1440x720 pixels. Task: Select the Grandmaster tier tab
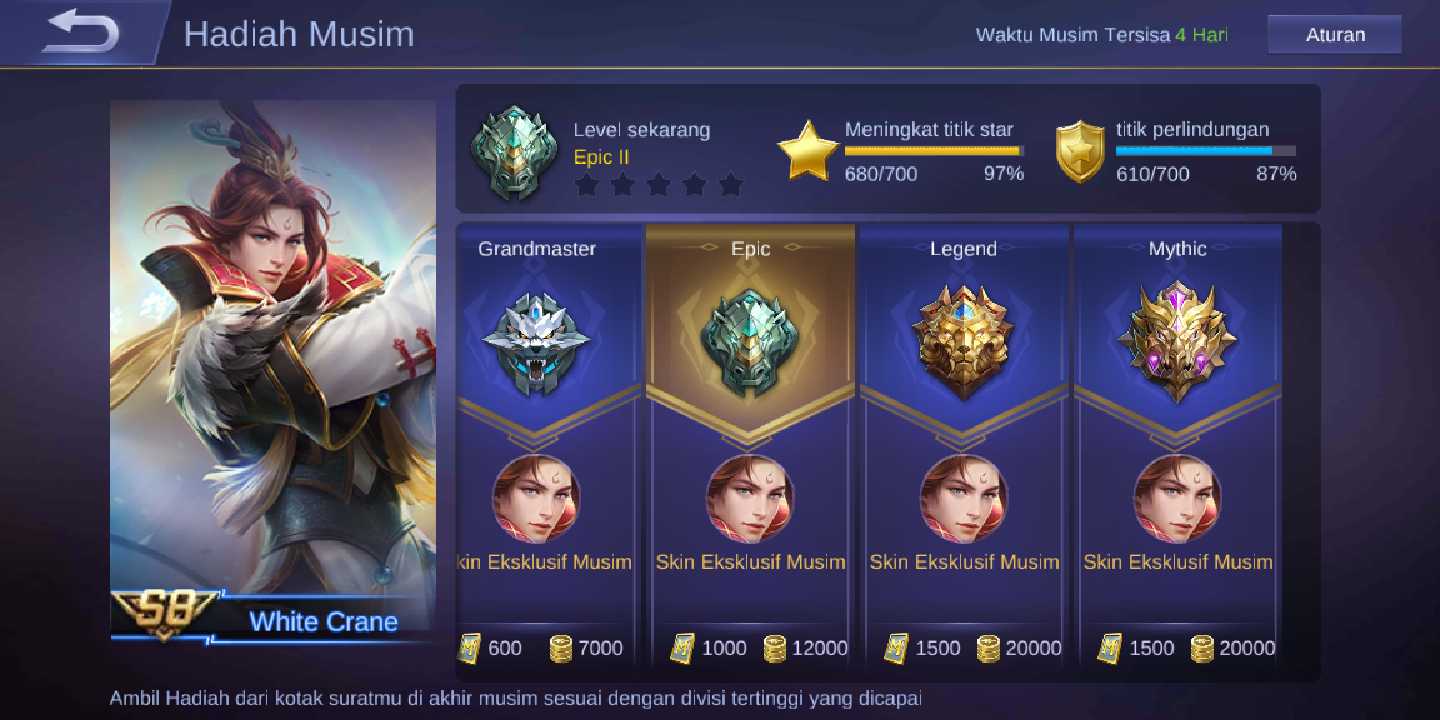click(x=537, y=249)
